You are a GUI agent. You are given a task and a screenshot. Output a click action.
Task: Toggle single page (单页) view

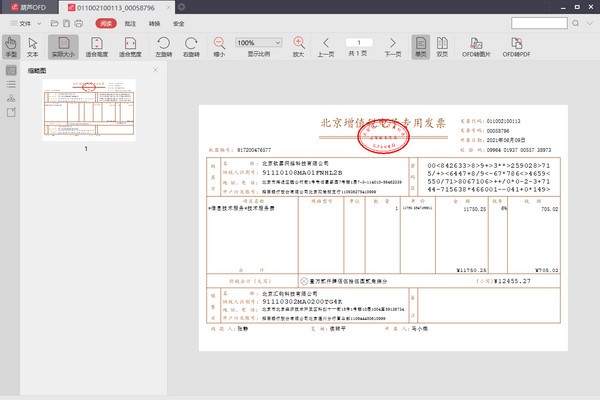click(x=421, y=47)
